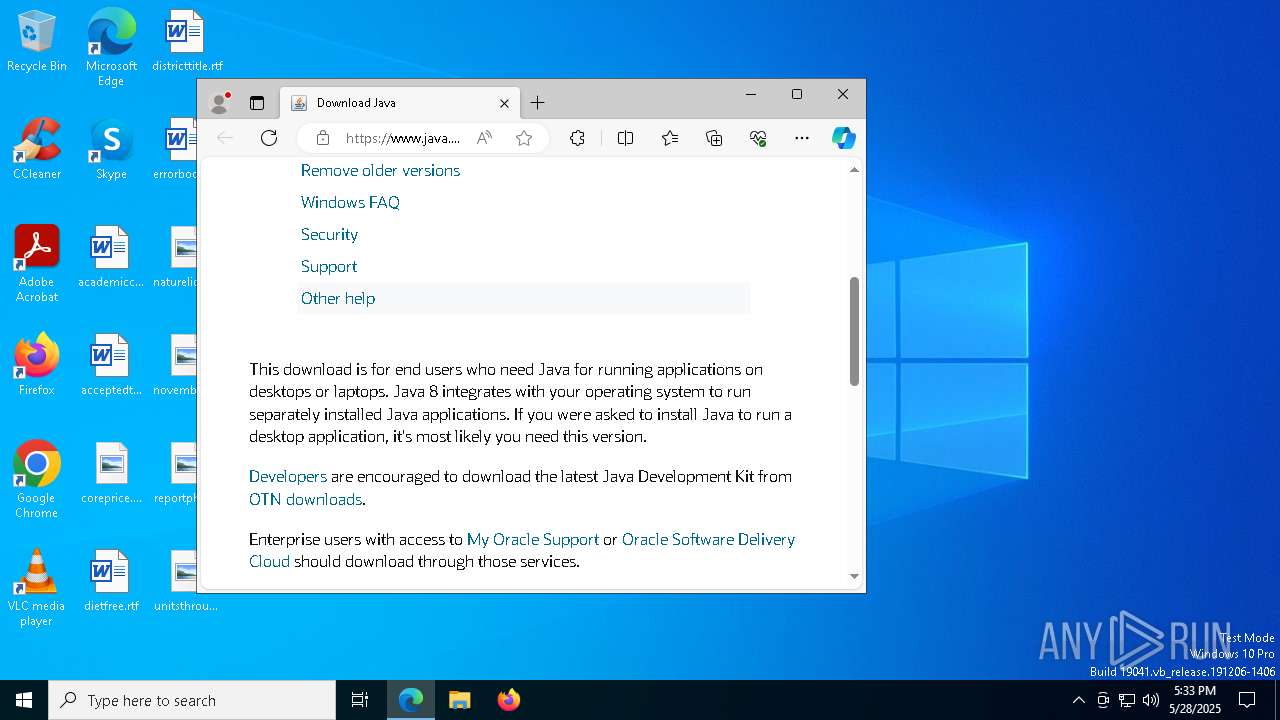Image resolution: width=1280 pixels, height=720 pixels.
Task: Select the districttitle.rtf desktop file
Action: (x=187, y=42)
